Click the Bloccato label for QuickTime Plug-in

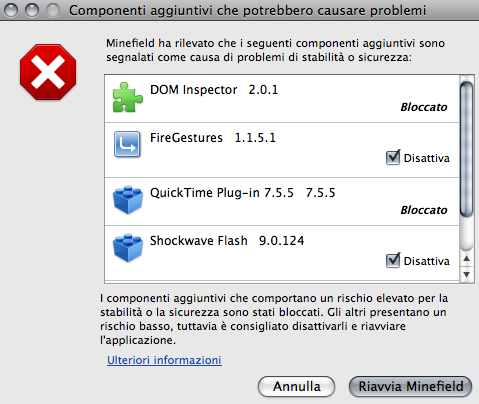pos(424,210)
